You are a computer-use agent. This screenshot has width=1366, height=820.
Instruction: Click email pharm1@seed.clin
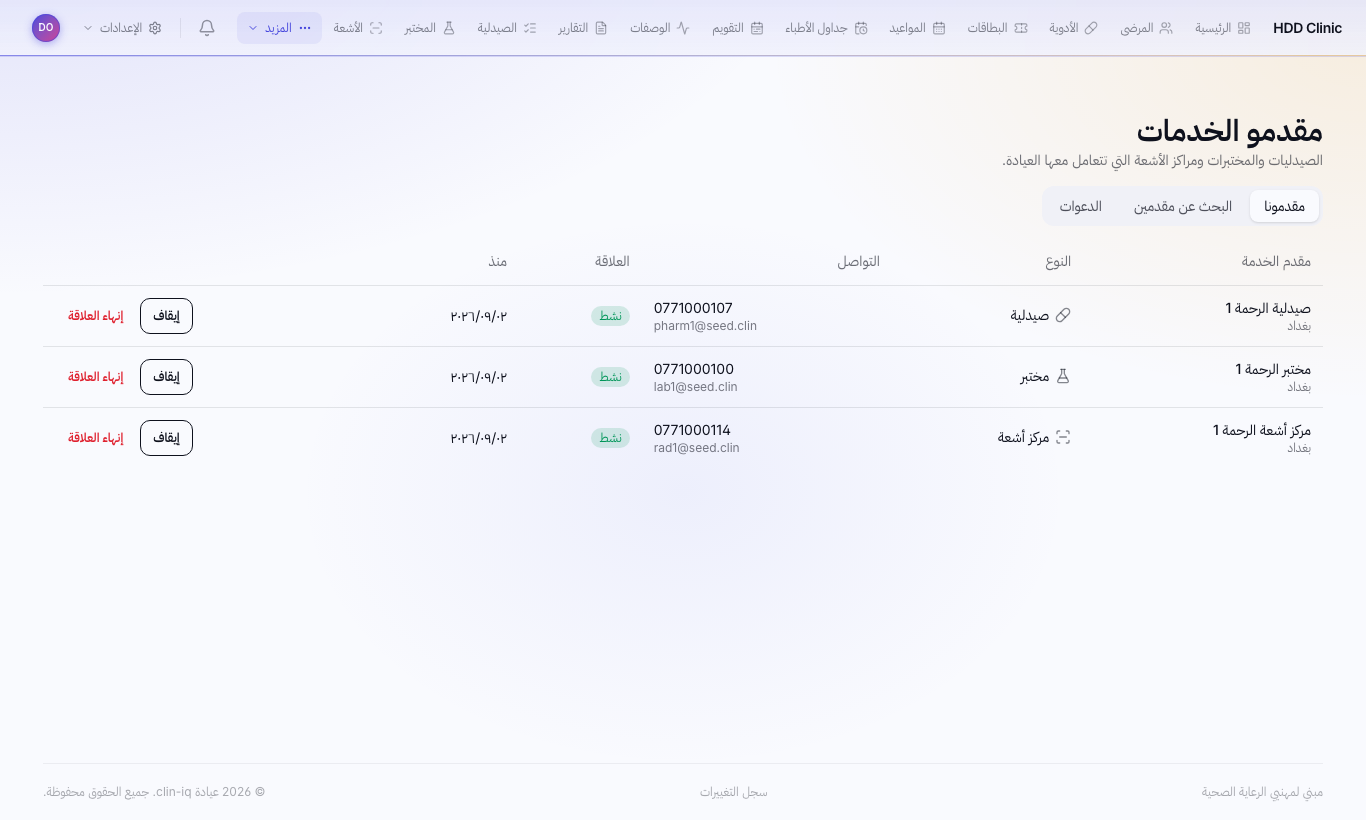(x=706, y=326)
